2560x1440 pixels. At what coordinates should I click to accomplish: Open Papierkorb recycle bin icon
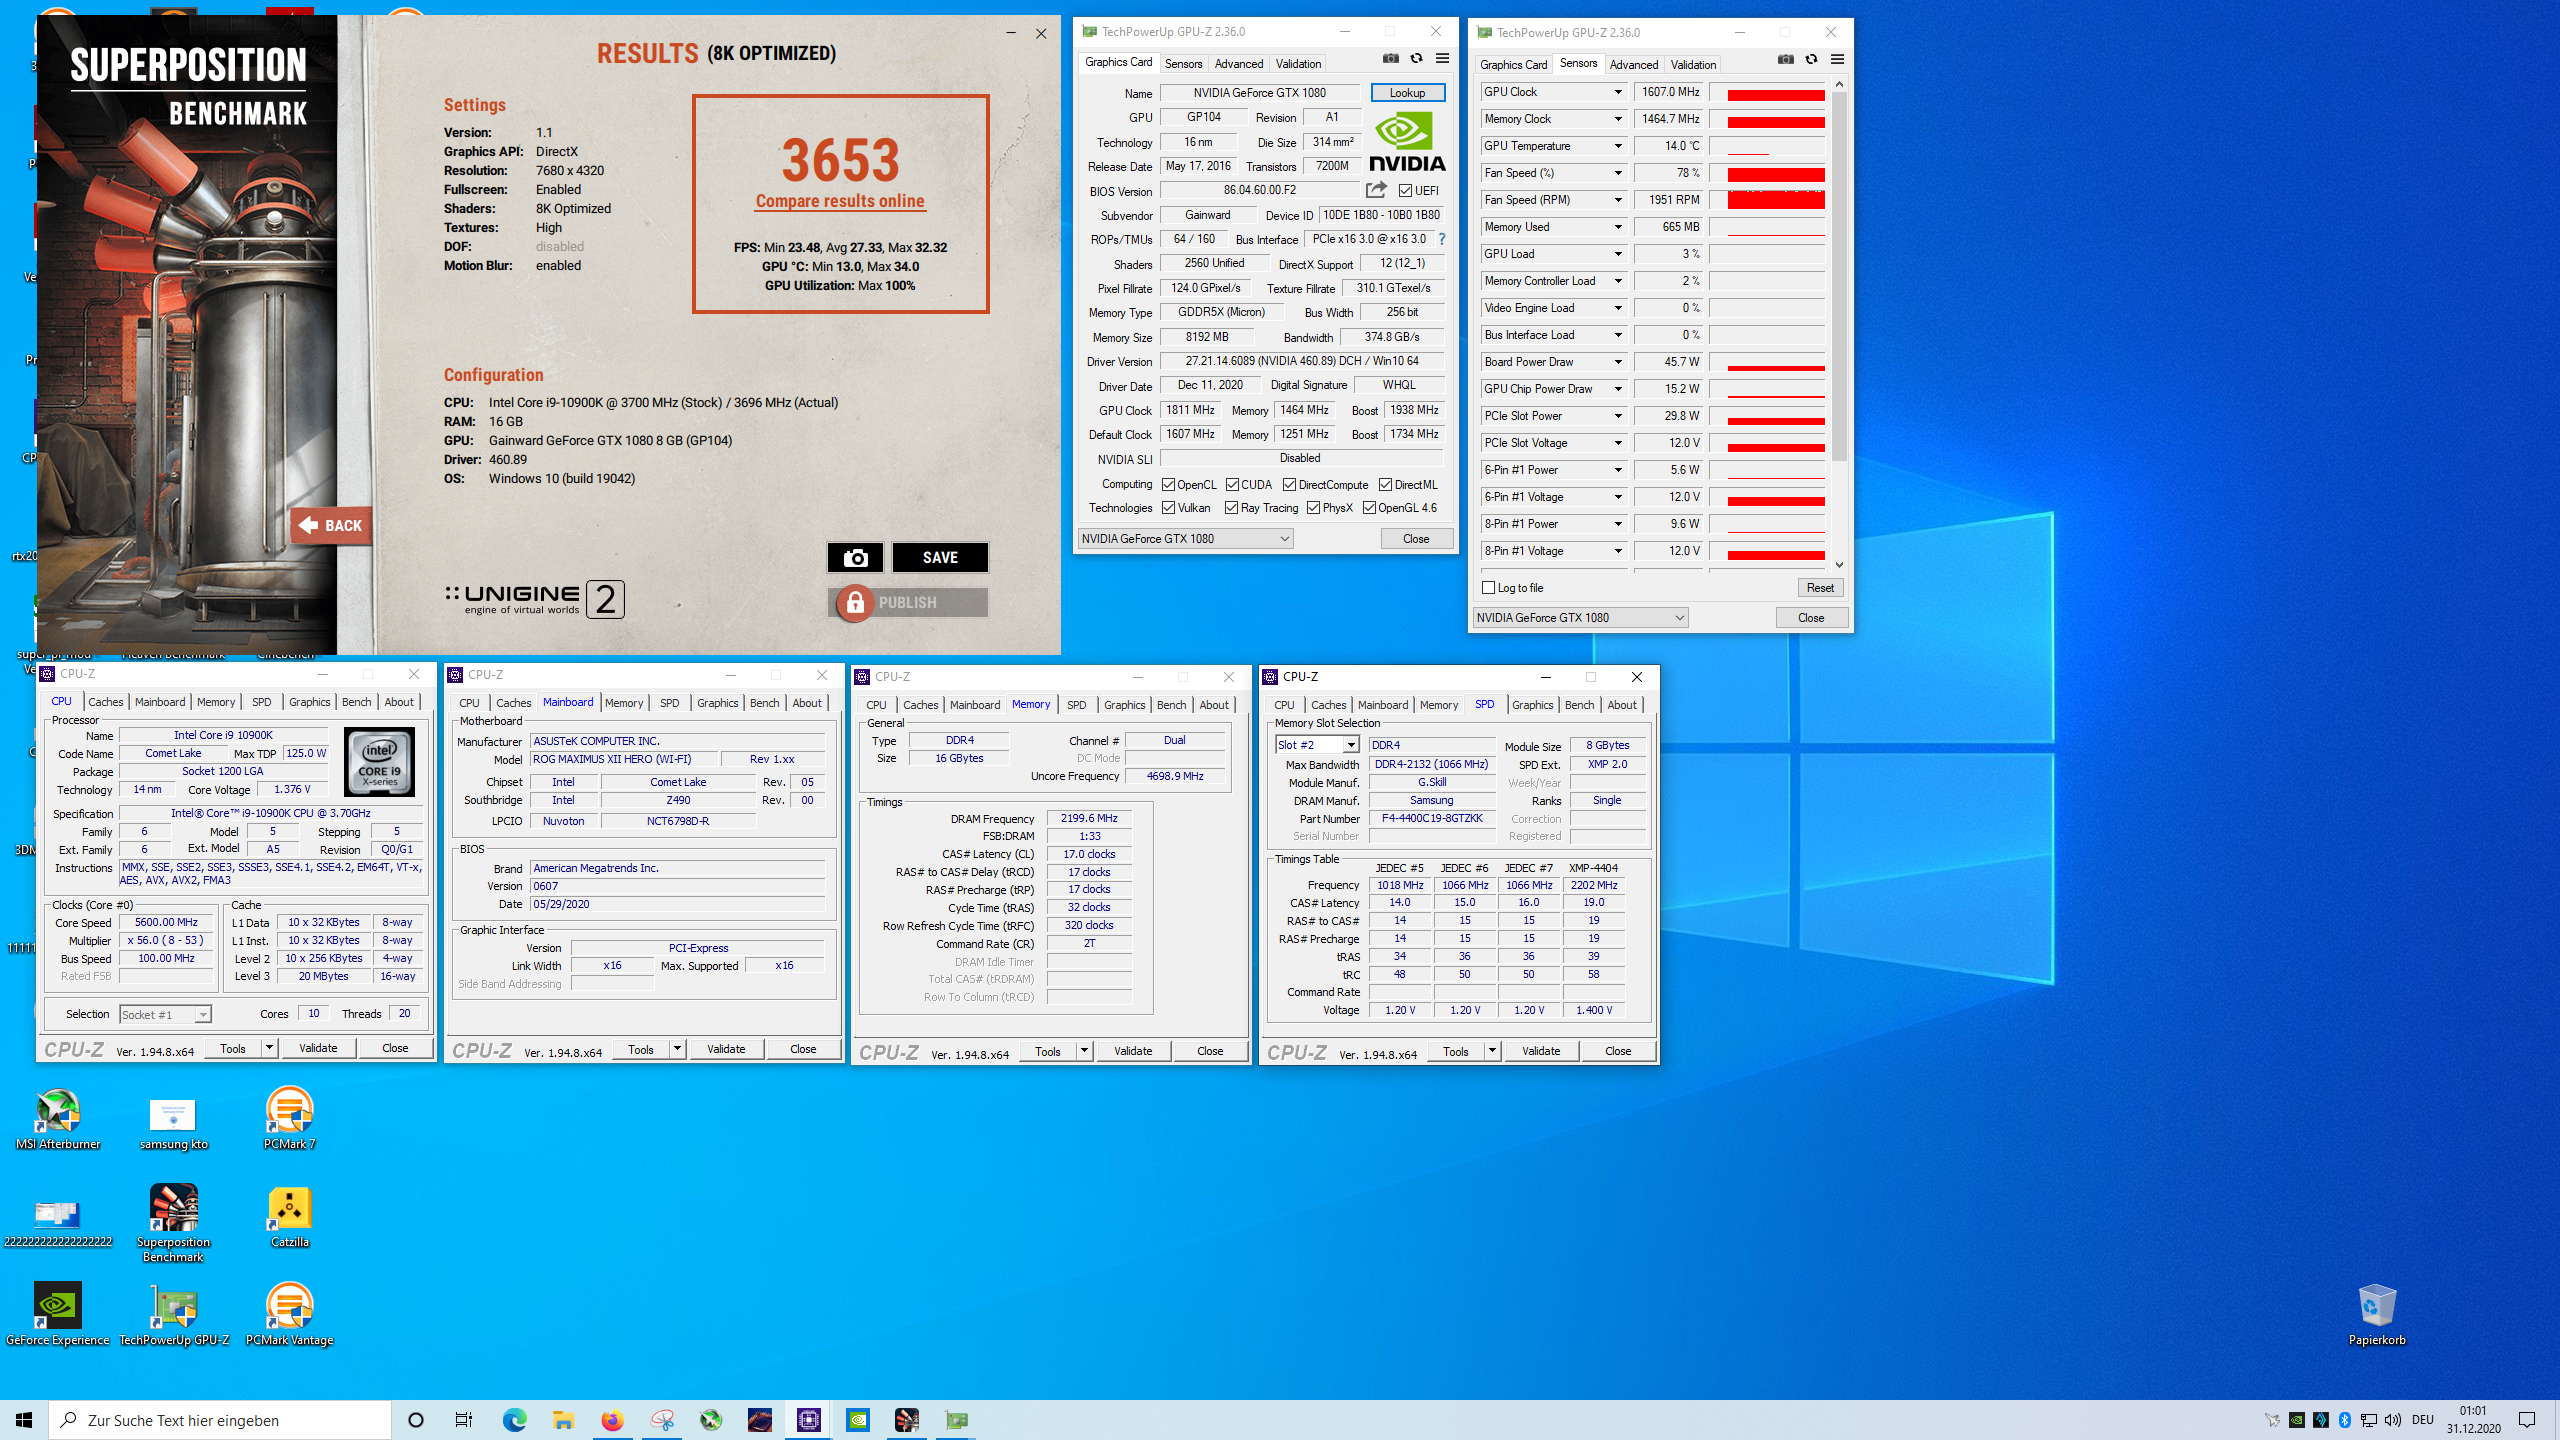2377,1315
